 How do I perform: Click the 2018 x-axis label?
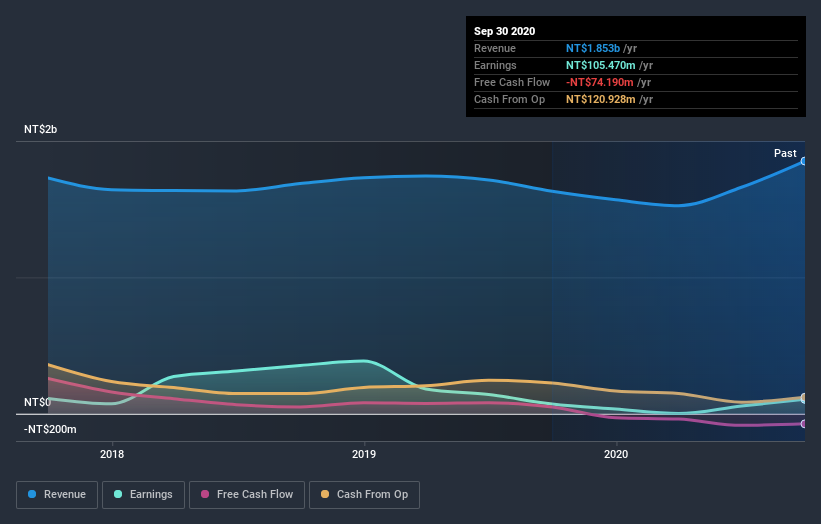[x=112, y=454]
